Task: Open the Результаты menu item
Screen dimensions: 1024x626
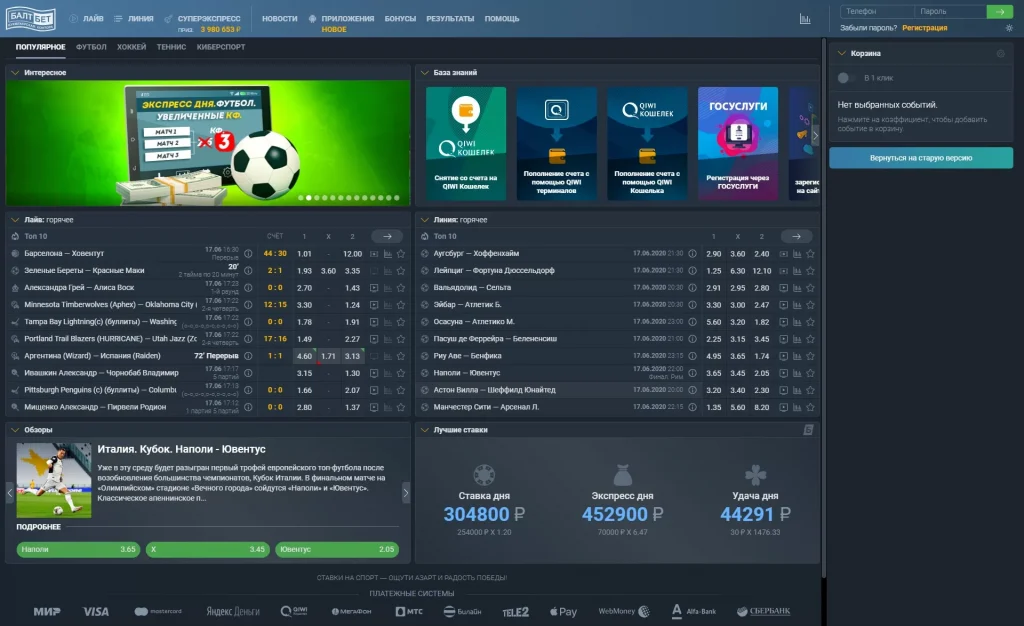Action: 450,19
